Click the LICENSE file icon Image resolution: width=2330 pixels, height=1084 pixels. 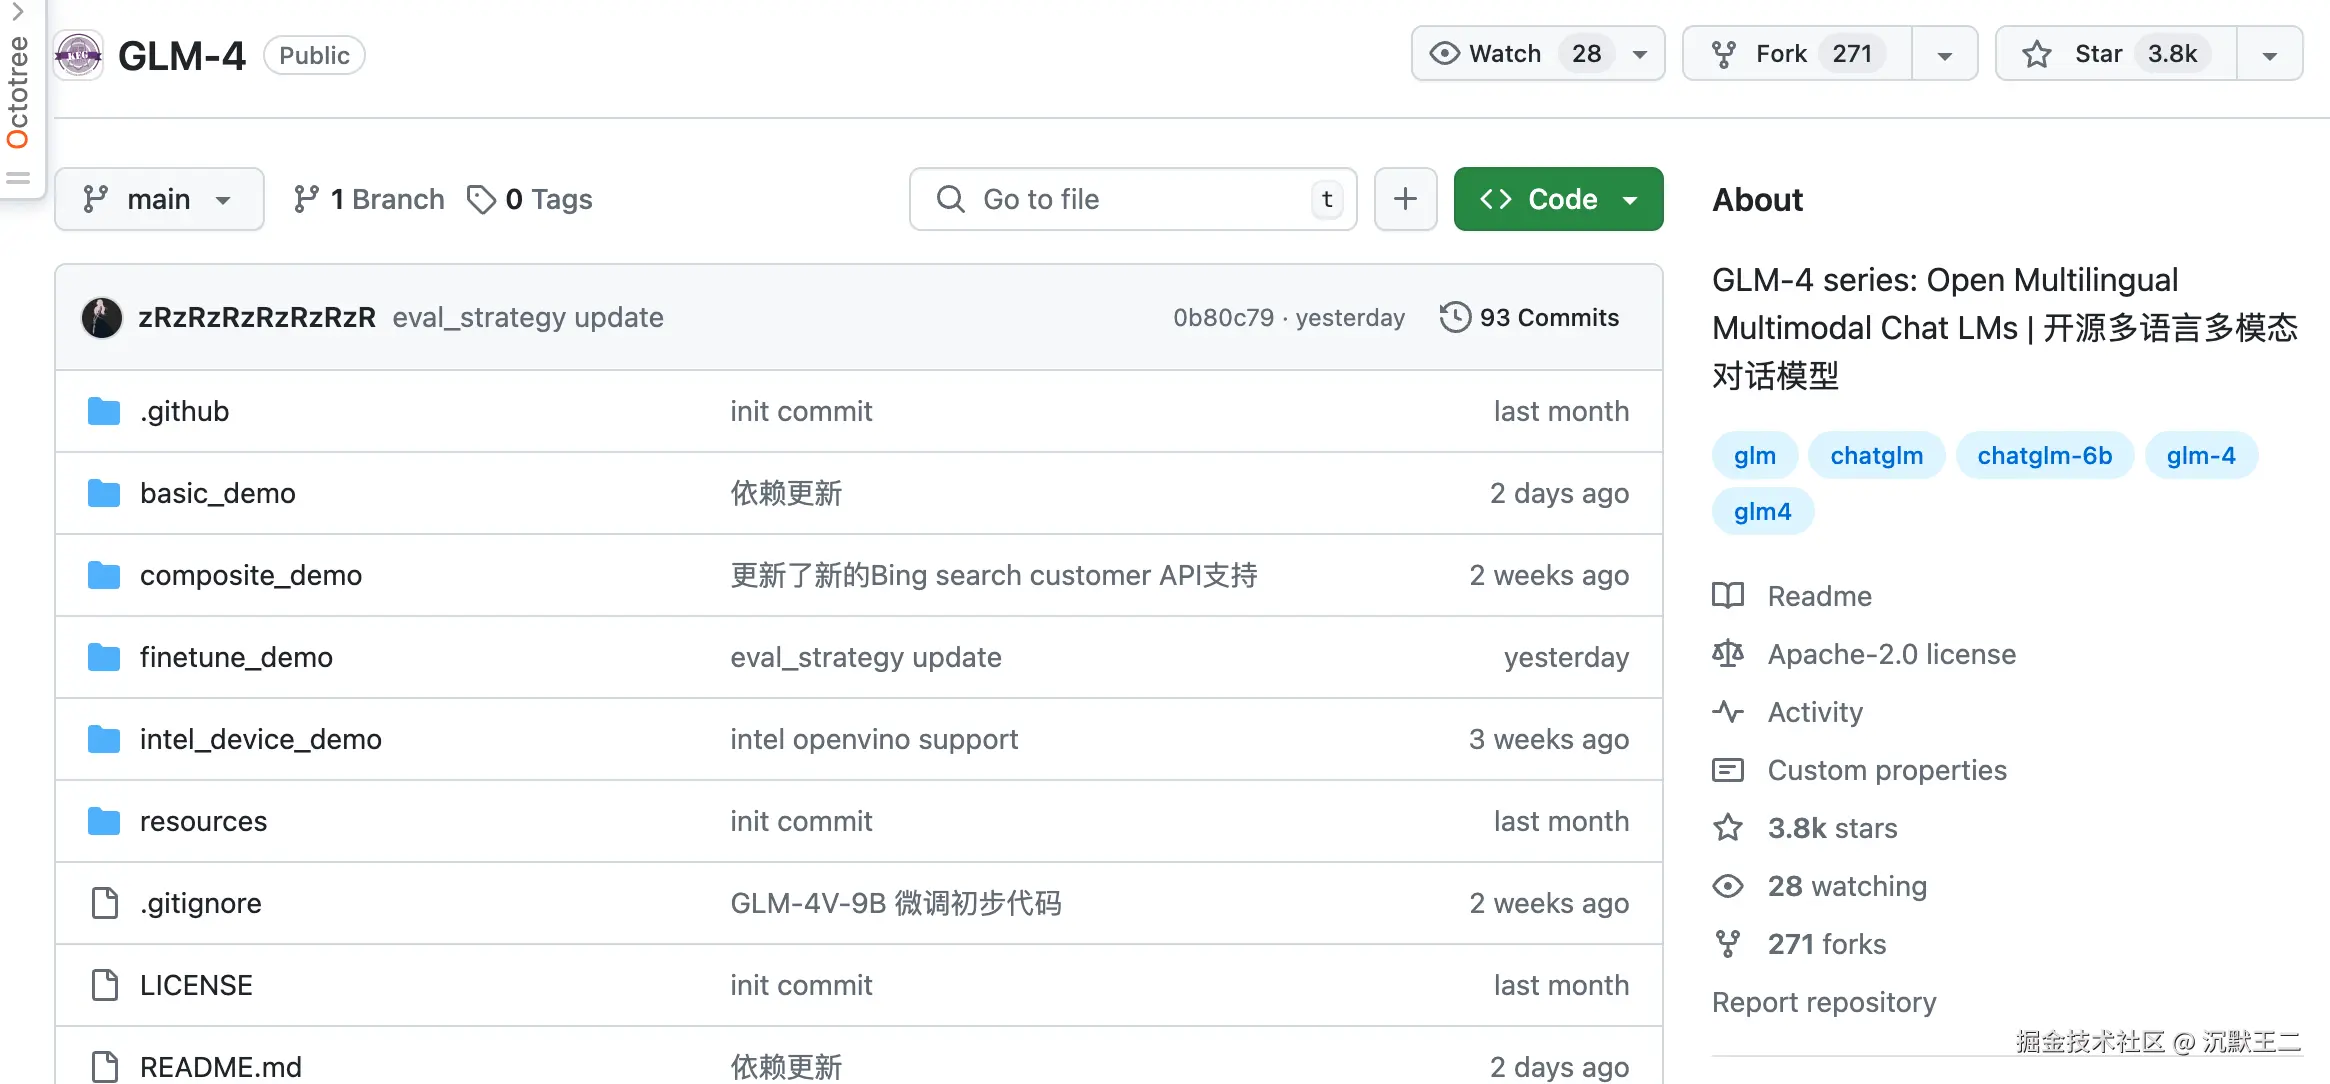[104, 985]
